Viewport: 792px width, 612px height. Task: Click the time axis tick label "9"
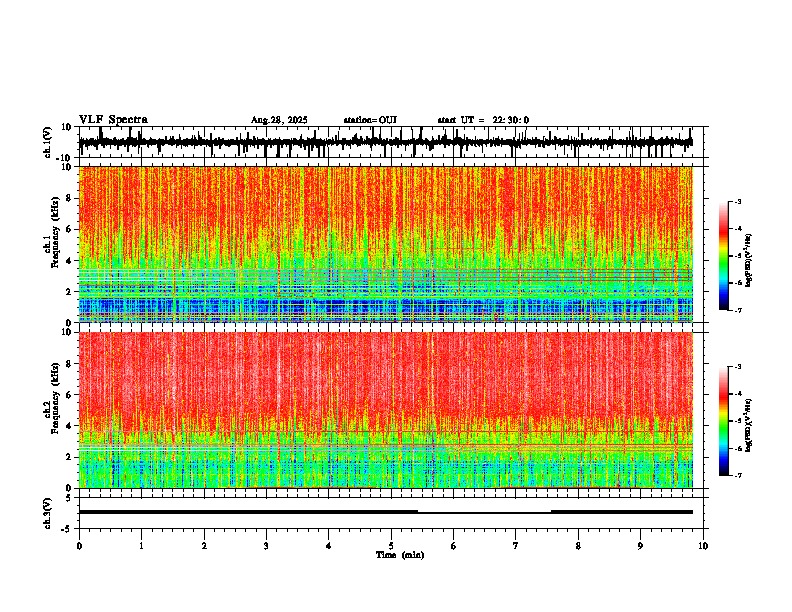click(640, 546)
